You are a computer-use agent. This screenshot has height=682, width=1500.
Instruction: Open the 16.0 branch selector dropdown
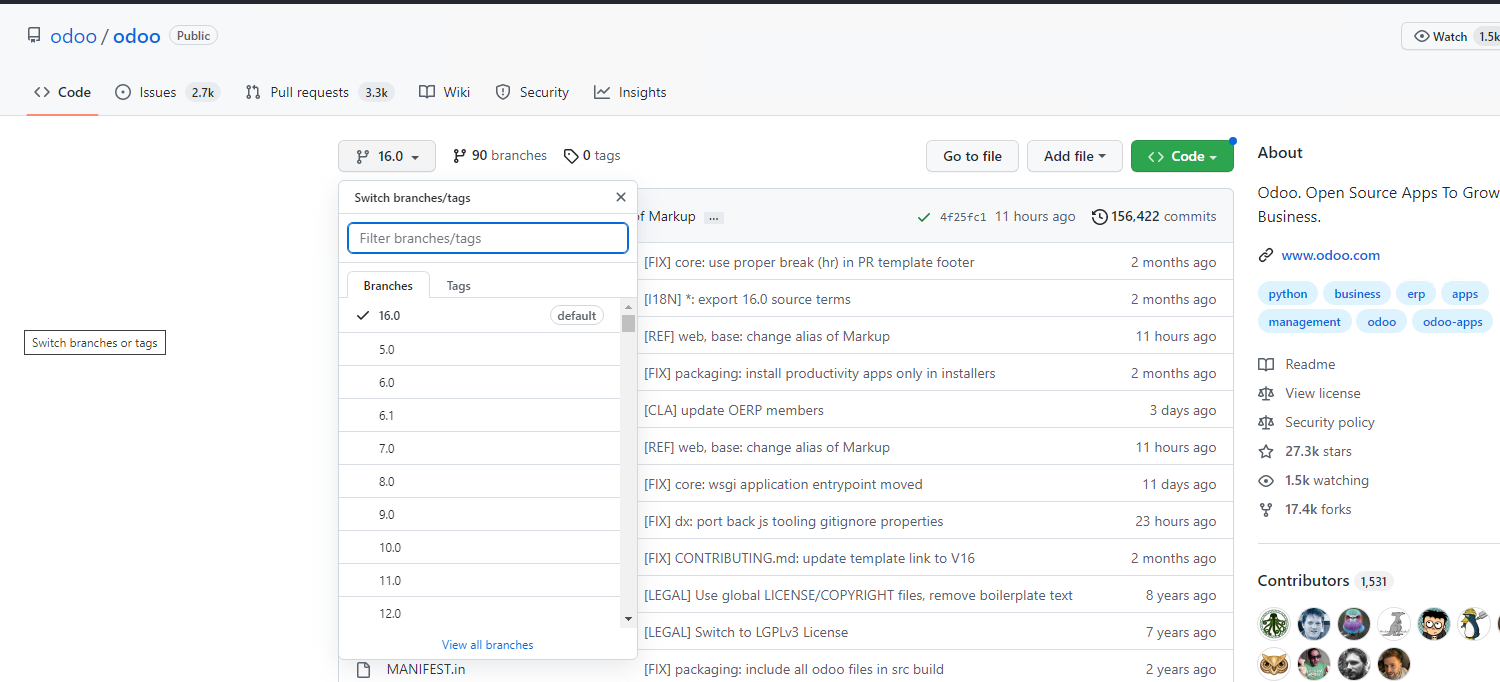click(x=387, y=156)
